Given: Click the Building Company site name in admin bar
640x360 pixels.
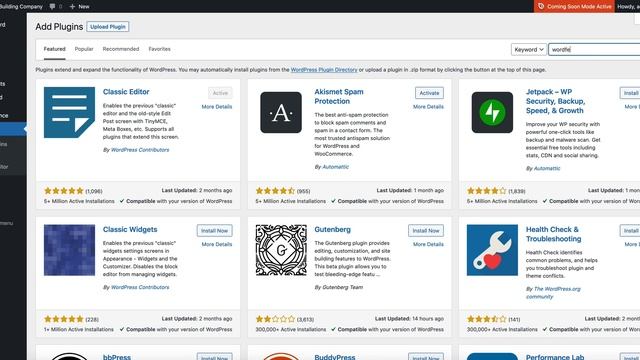Looking at the screenshot, I should tap(21, 7).
